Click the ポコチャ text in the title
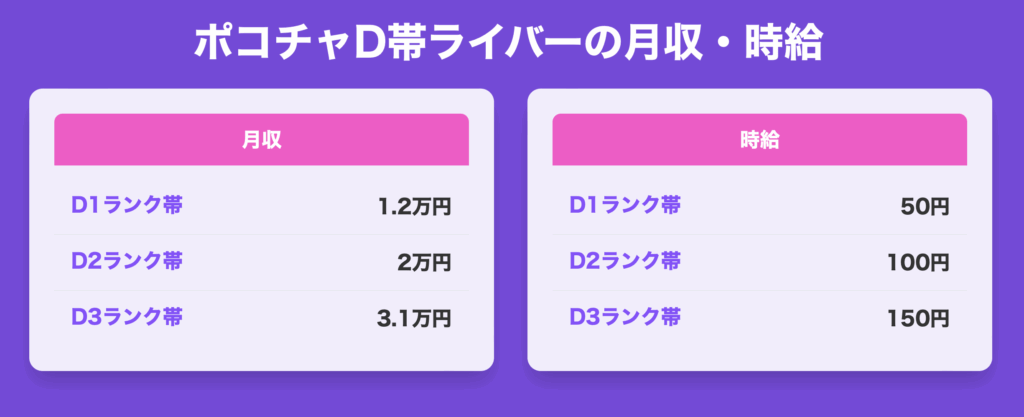The height and width of the screenshot is (417, 1024). point(273,44)
